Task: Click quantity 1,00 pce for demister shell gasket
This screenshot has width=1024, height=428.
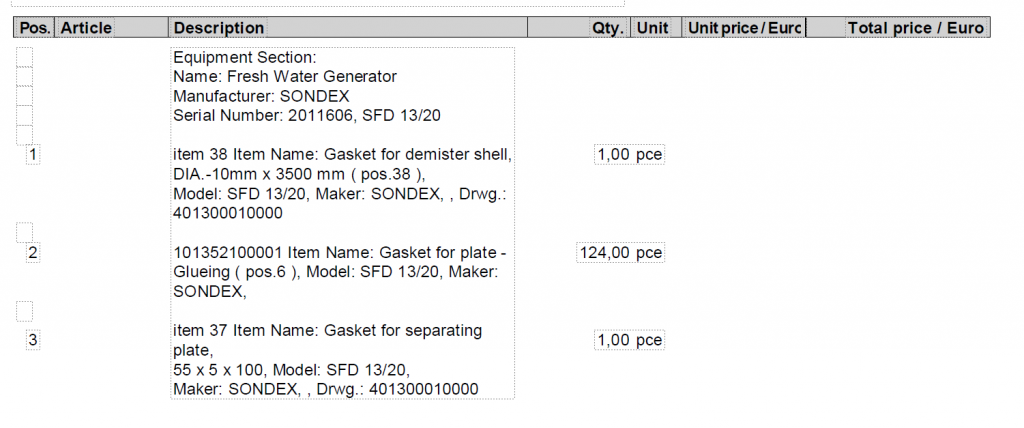Action: [629, 155]
